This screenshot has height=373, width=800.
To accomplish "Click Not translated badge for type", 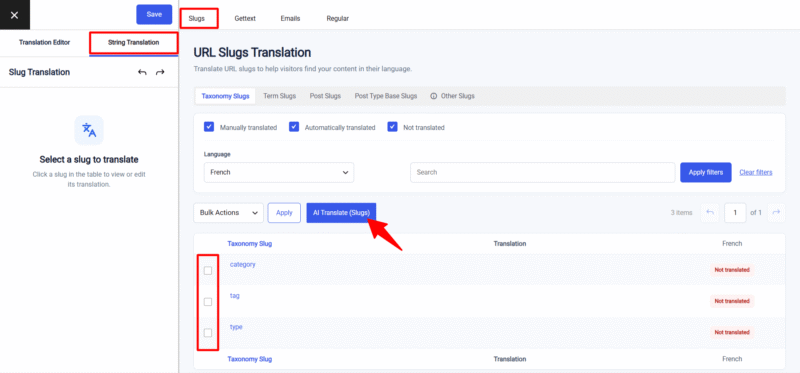I will [732, 332].
